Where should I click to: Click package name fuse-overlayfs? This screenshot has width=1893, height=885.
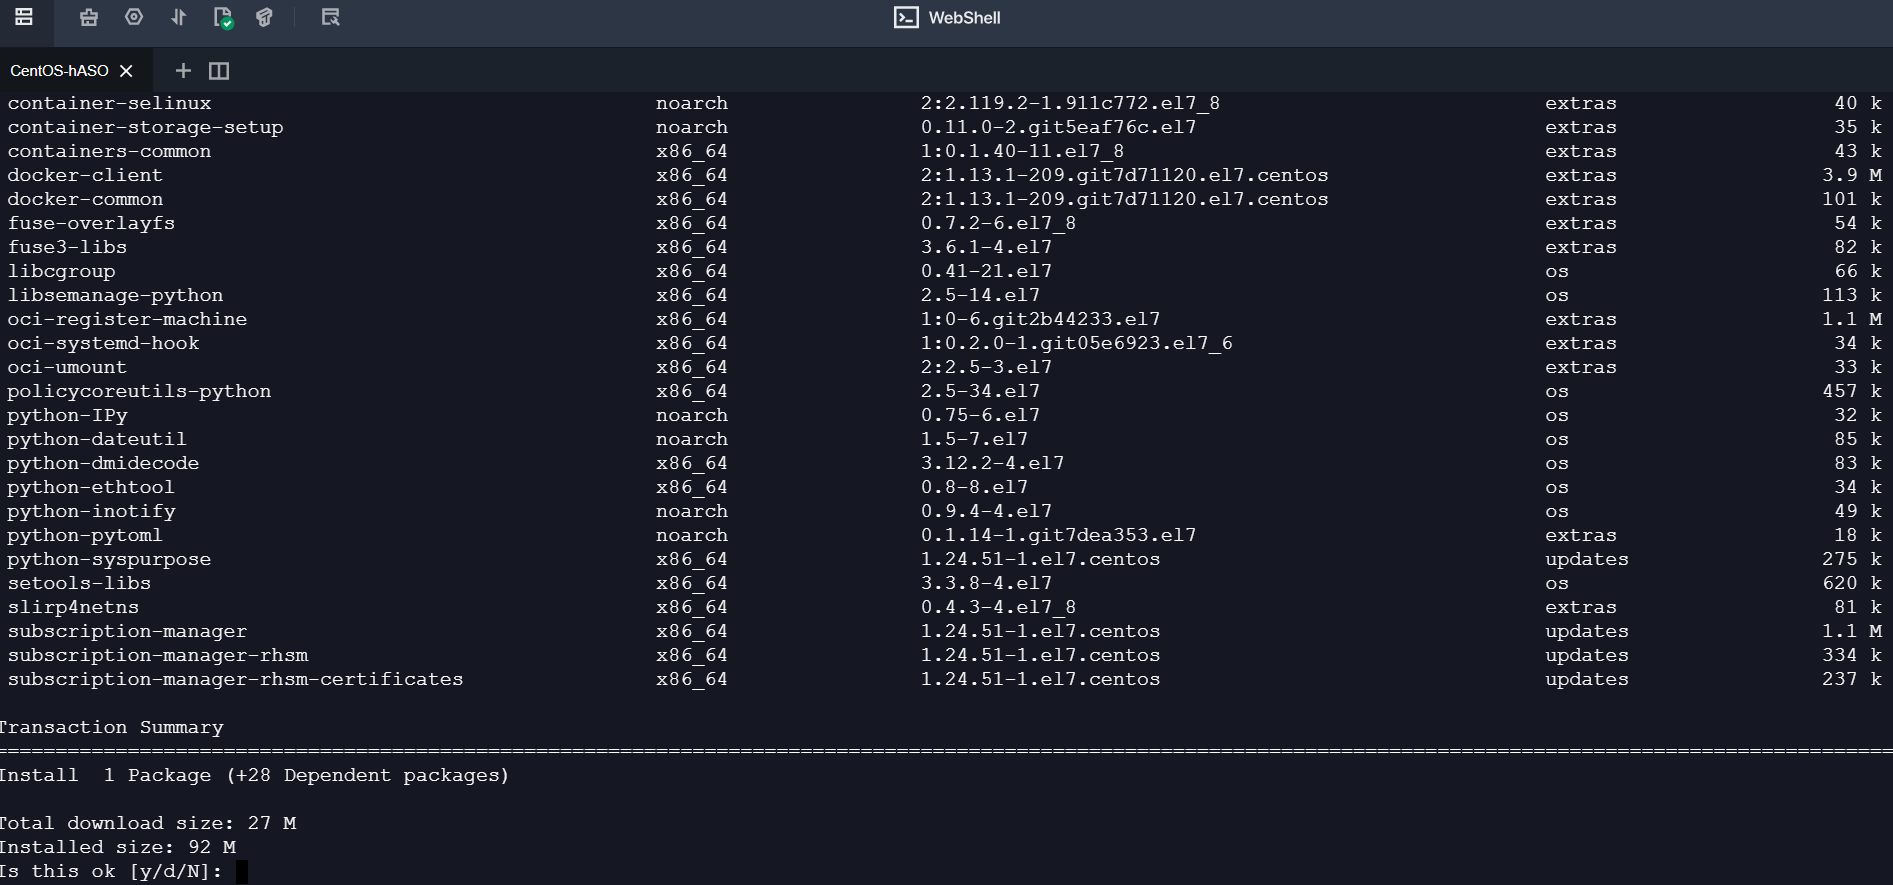tap(91, 223)
